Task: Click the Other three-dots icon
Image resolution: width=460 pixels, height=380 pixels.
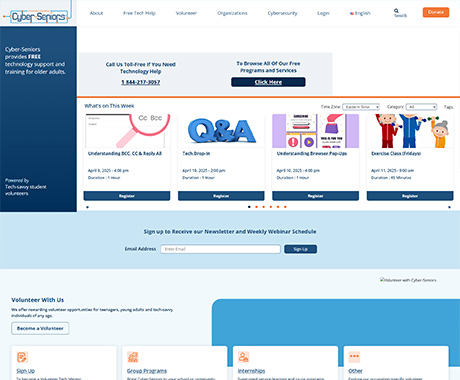Action: (x=354, y=357)
